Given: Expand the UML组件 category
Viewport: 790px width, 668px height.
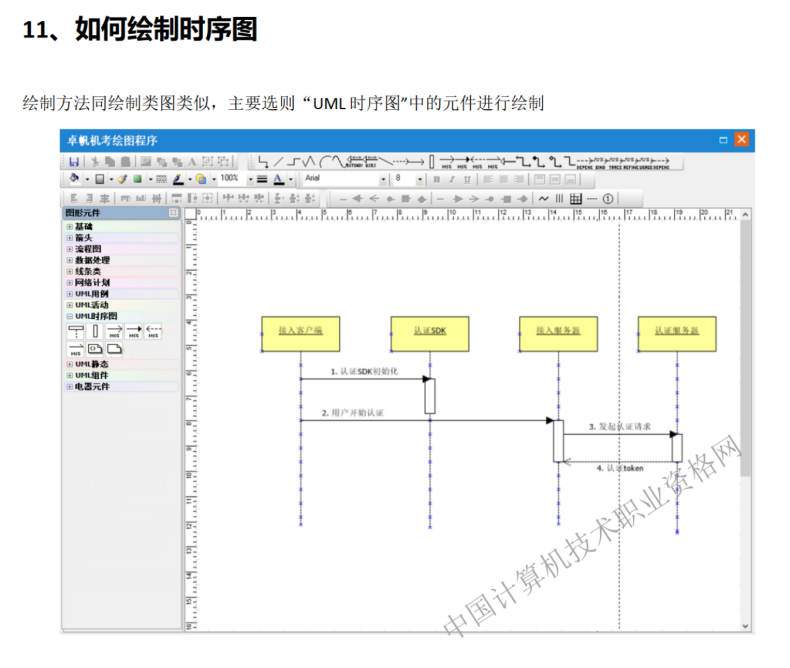Looking at the screenshot, I should [70, 375].
